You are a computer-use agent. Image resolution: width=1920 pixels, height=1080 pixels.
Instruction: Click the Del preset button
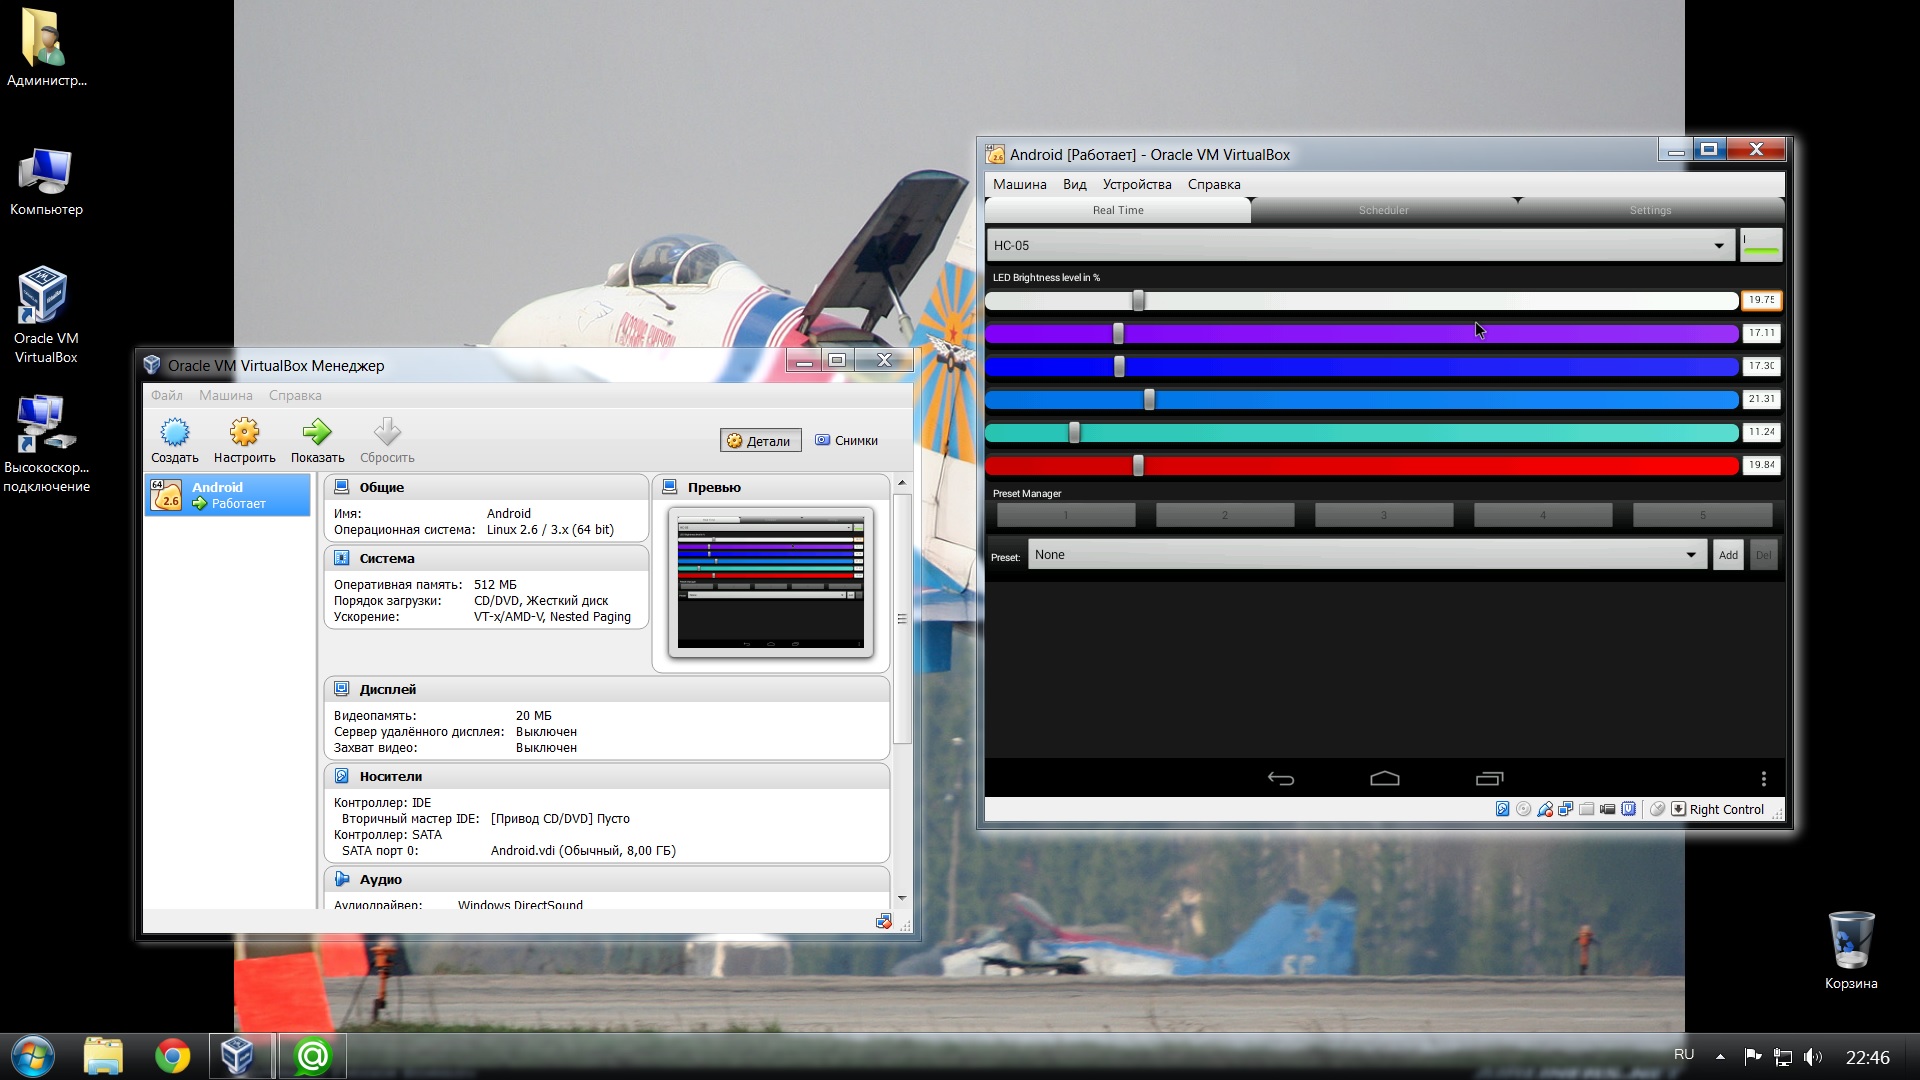tap(1763, 555)
